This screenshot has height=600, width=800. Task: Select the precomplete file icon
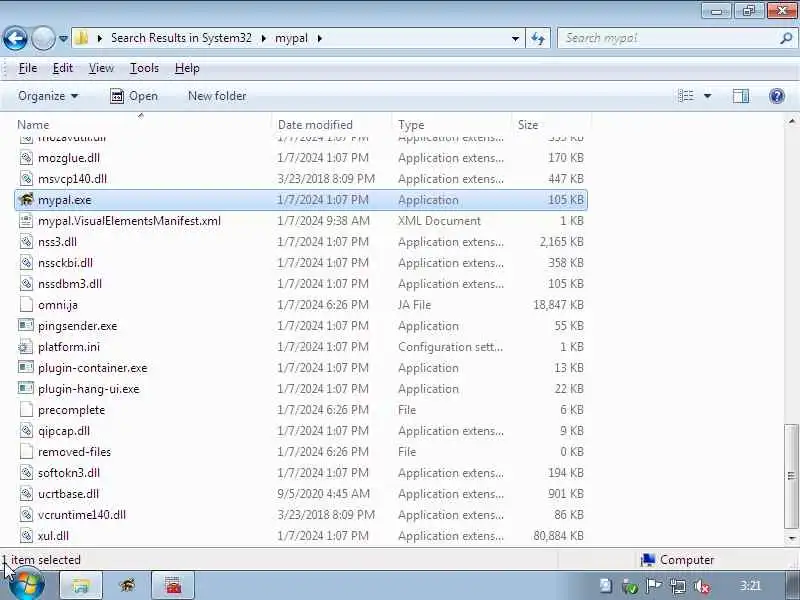(x=26, y=410)
